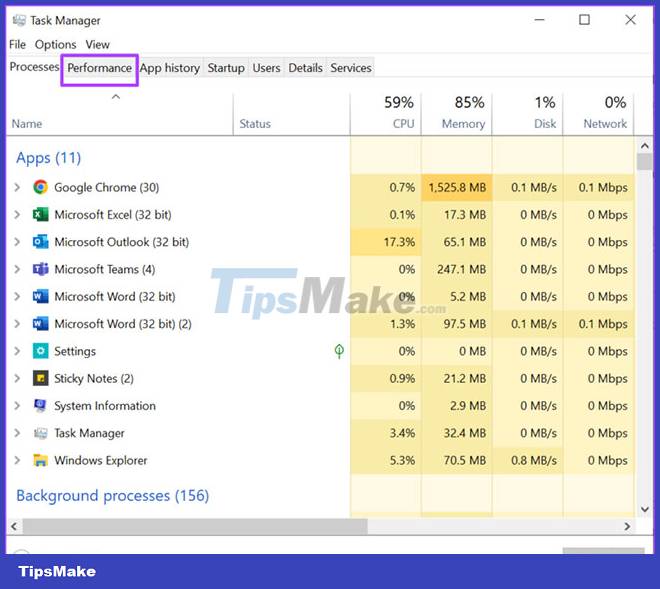Sort by the 0% Network column
The image size is (660, 589).
(598, 114)
